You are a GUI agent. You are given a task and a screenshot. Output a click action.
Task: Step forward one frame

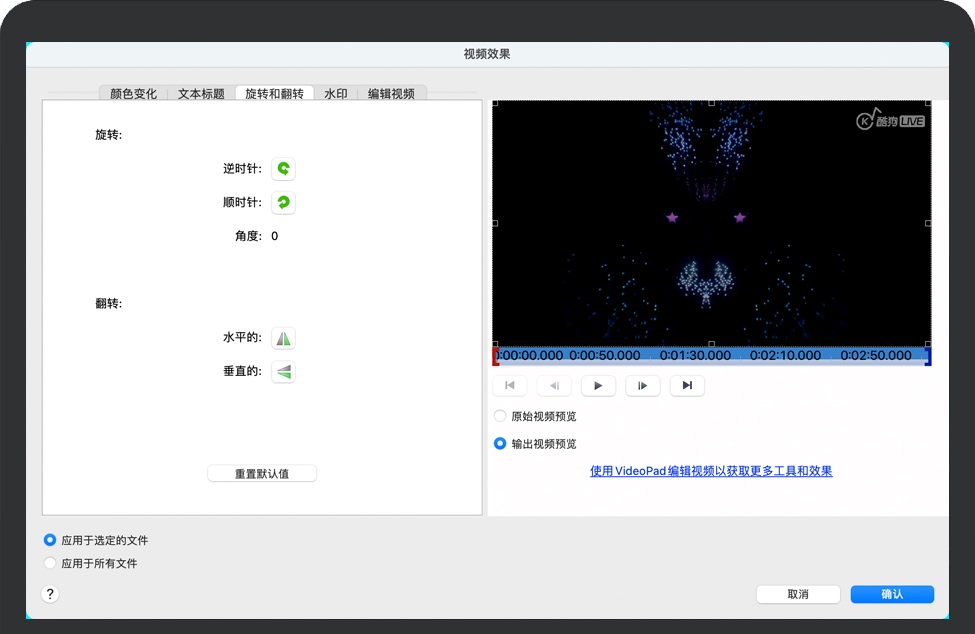pyautogui.click(x=643, y=386)
